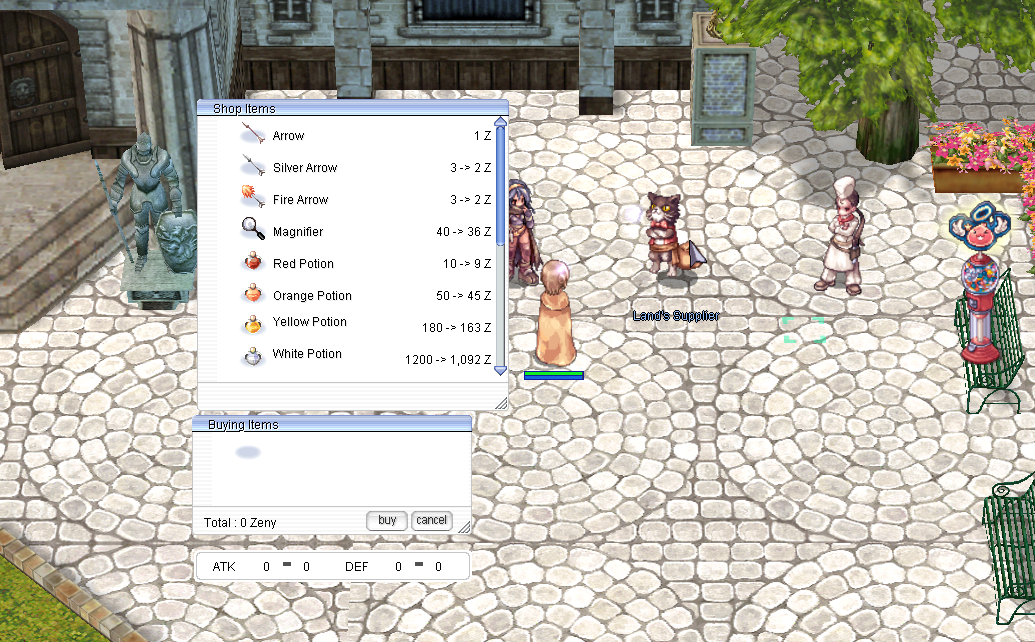Click the "Fire Arrow" item name
Viewport: 1035px width, 642px height.
pos(300,199)
